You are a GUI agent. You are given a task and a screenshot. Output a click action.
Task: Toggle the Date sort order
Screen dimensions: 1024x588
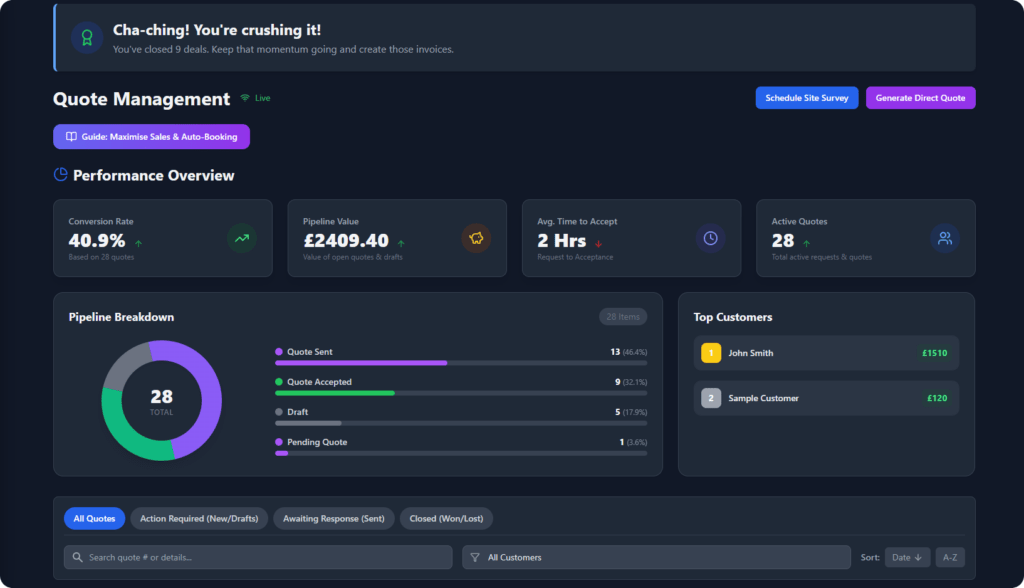[x=907, y=557]
